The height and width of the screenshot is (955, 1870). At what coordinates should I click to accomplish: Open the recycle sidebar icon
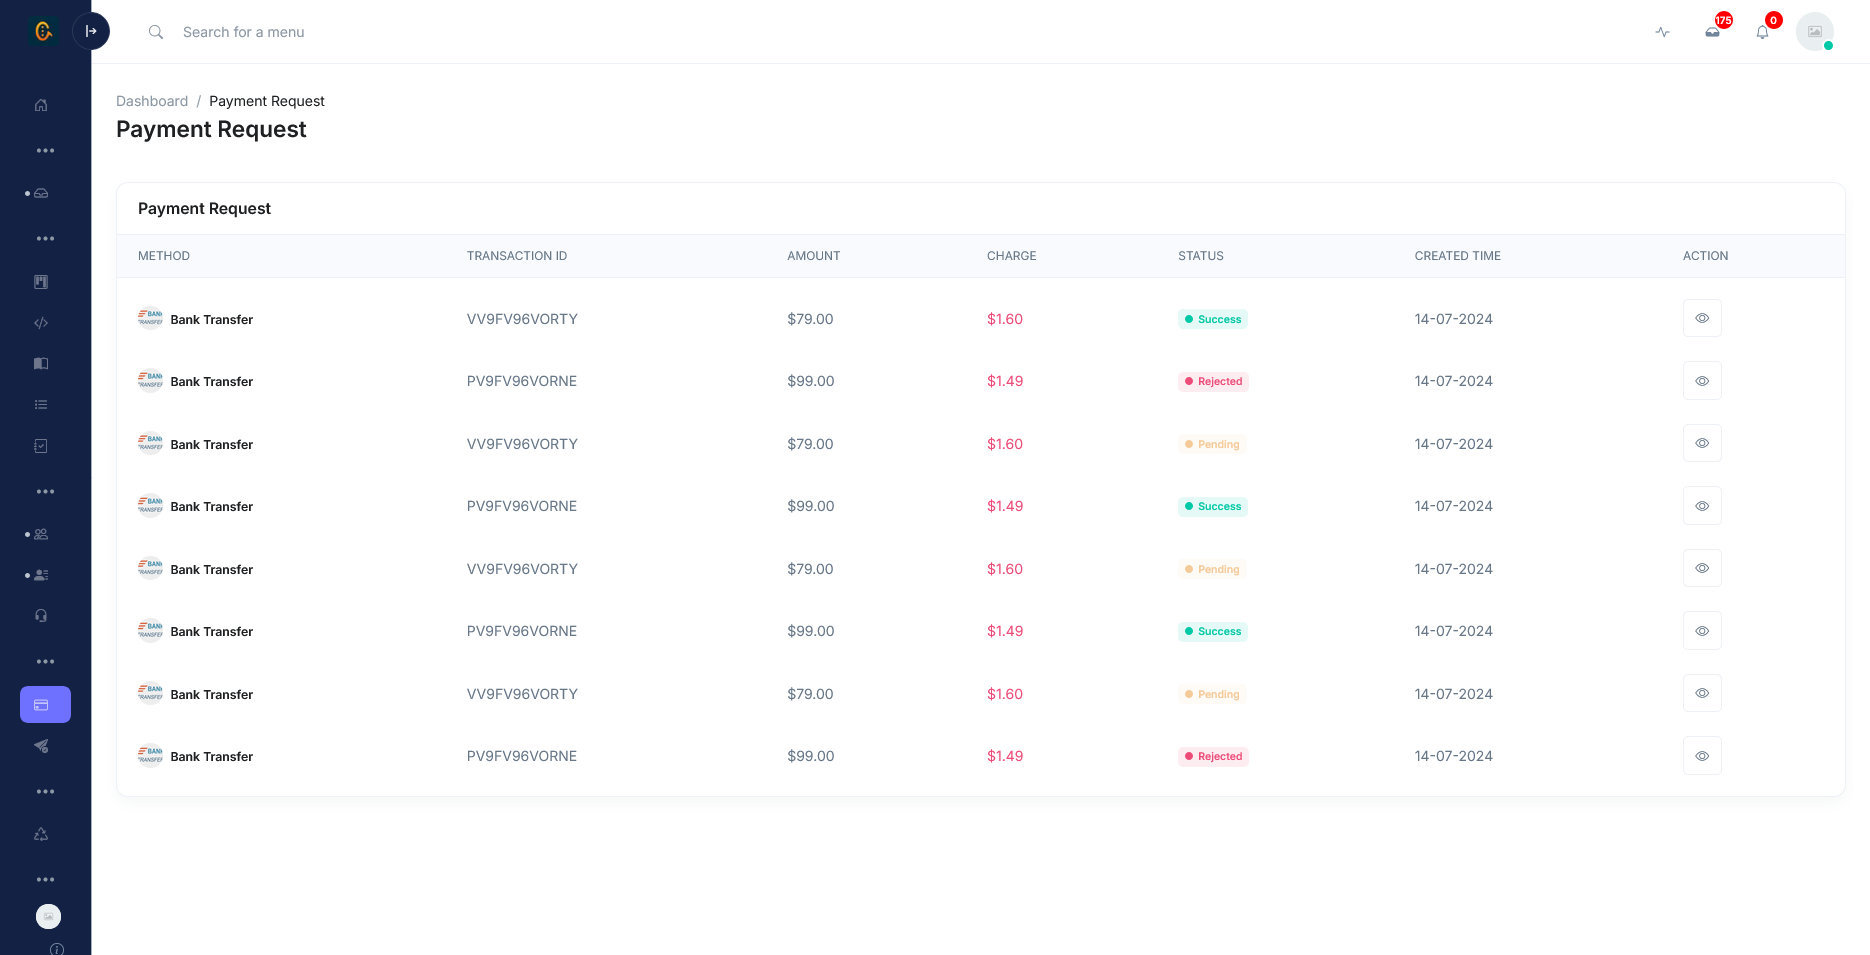click(x=41, y=834)
